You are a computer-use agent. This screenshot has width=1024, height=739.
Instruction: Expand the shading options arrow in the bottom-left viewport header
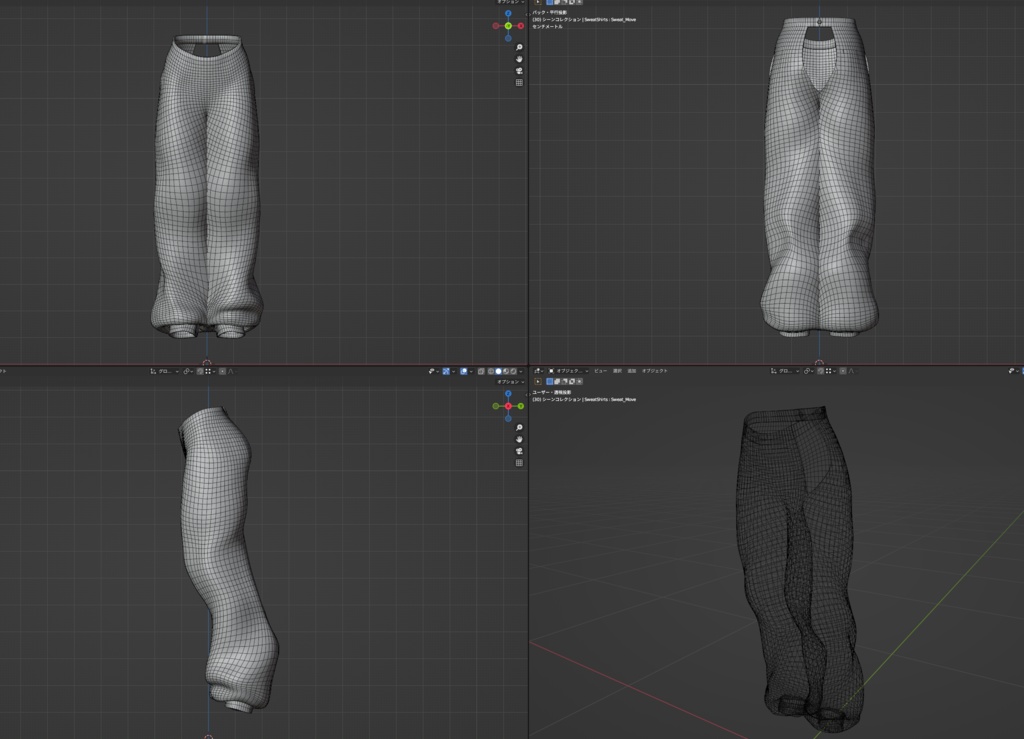coord(520,371)
